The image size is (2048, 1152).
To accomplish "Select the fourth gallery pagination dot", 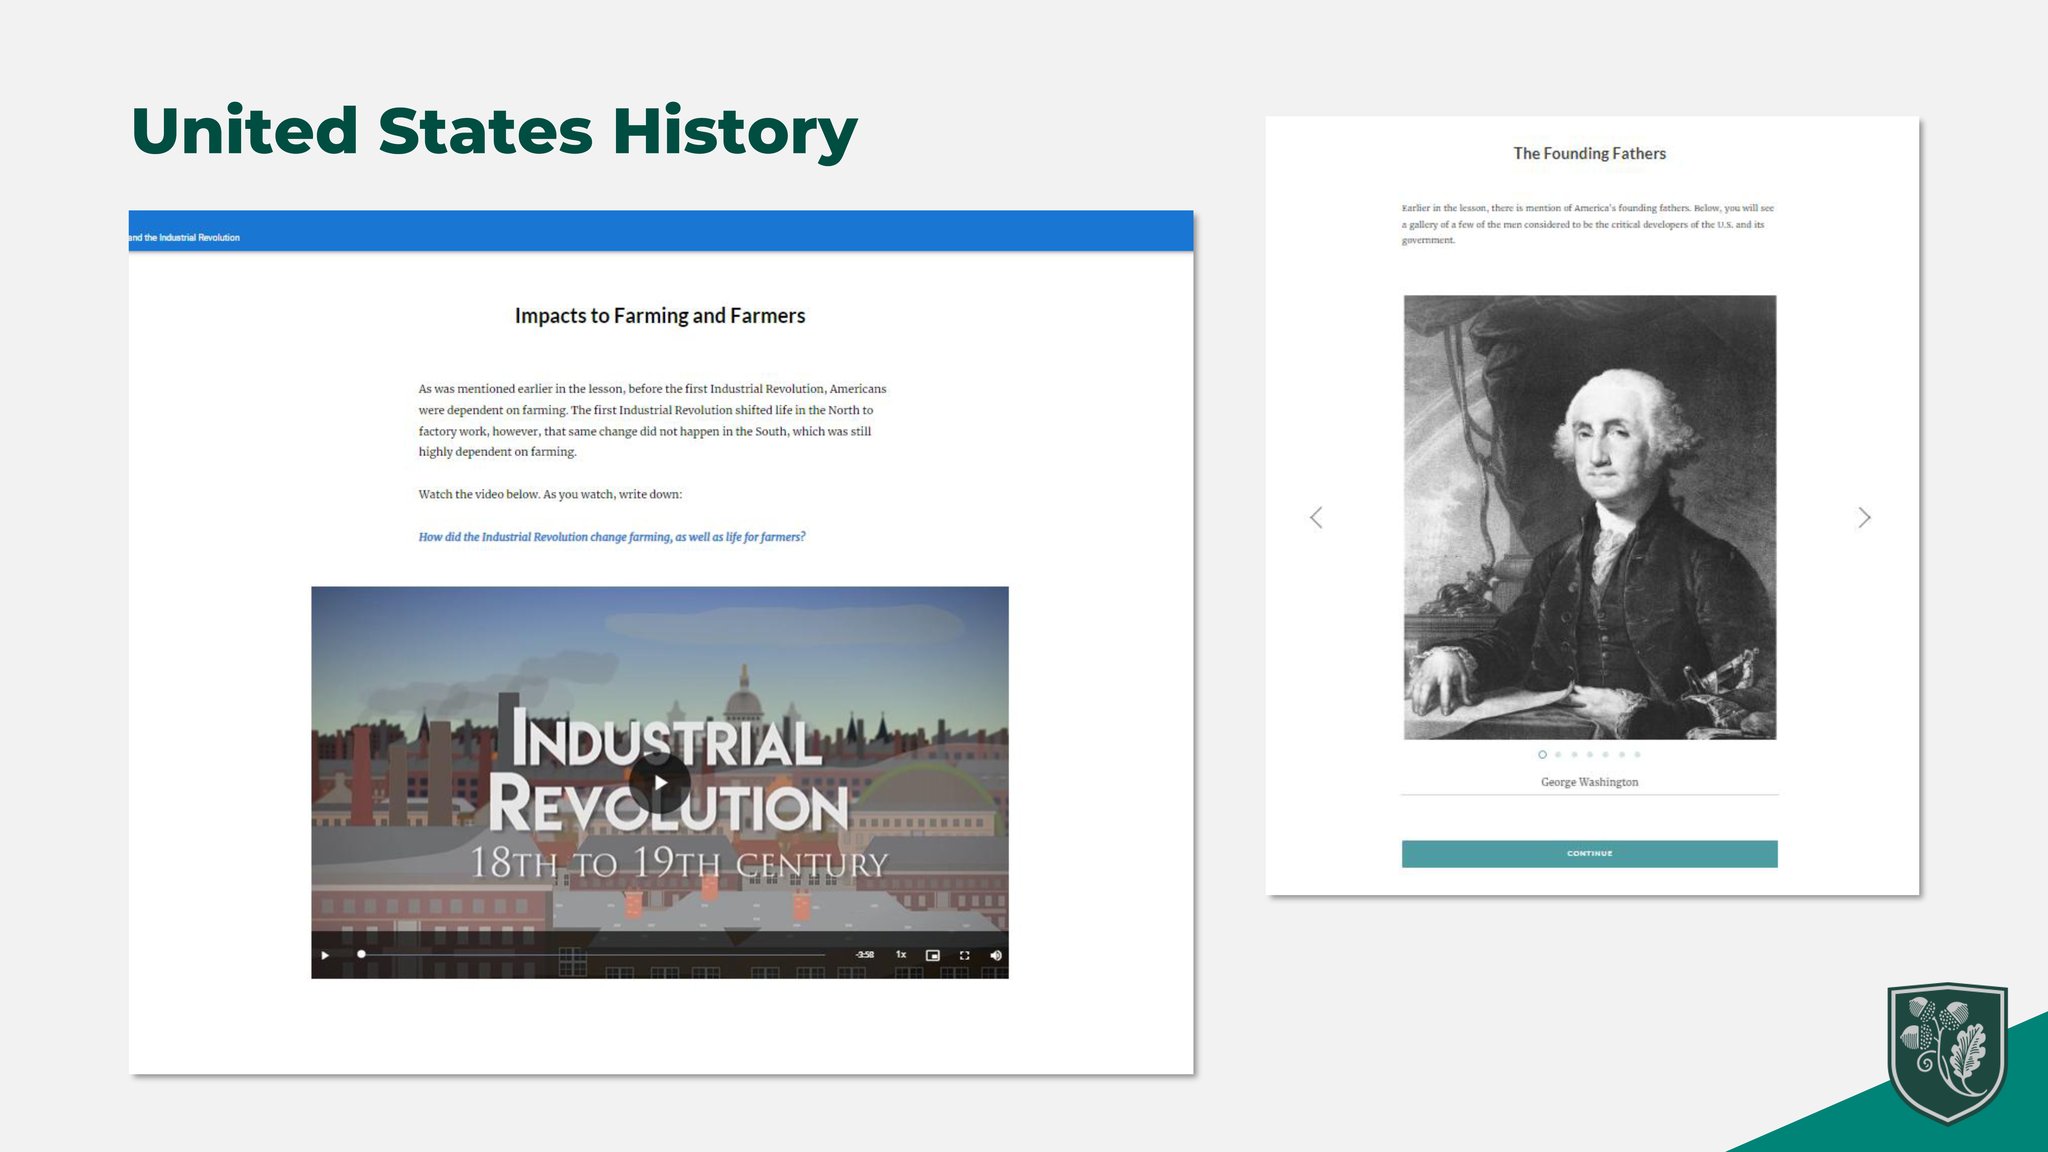I will (1590, 754).
